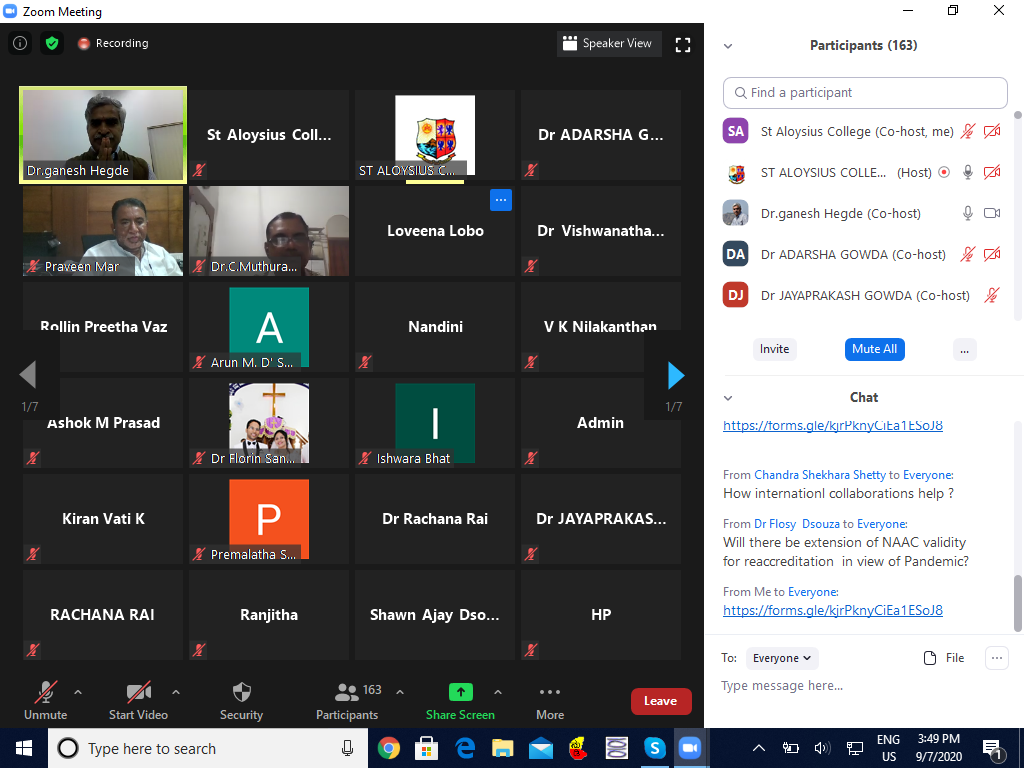Toggle video icon for Dr ADARSHA GOWDA in list
This screenshot has width=1024, height=768.
pyautogui.click(x=992, y=254)
